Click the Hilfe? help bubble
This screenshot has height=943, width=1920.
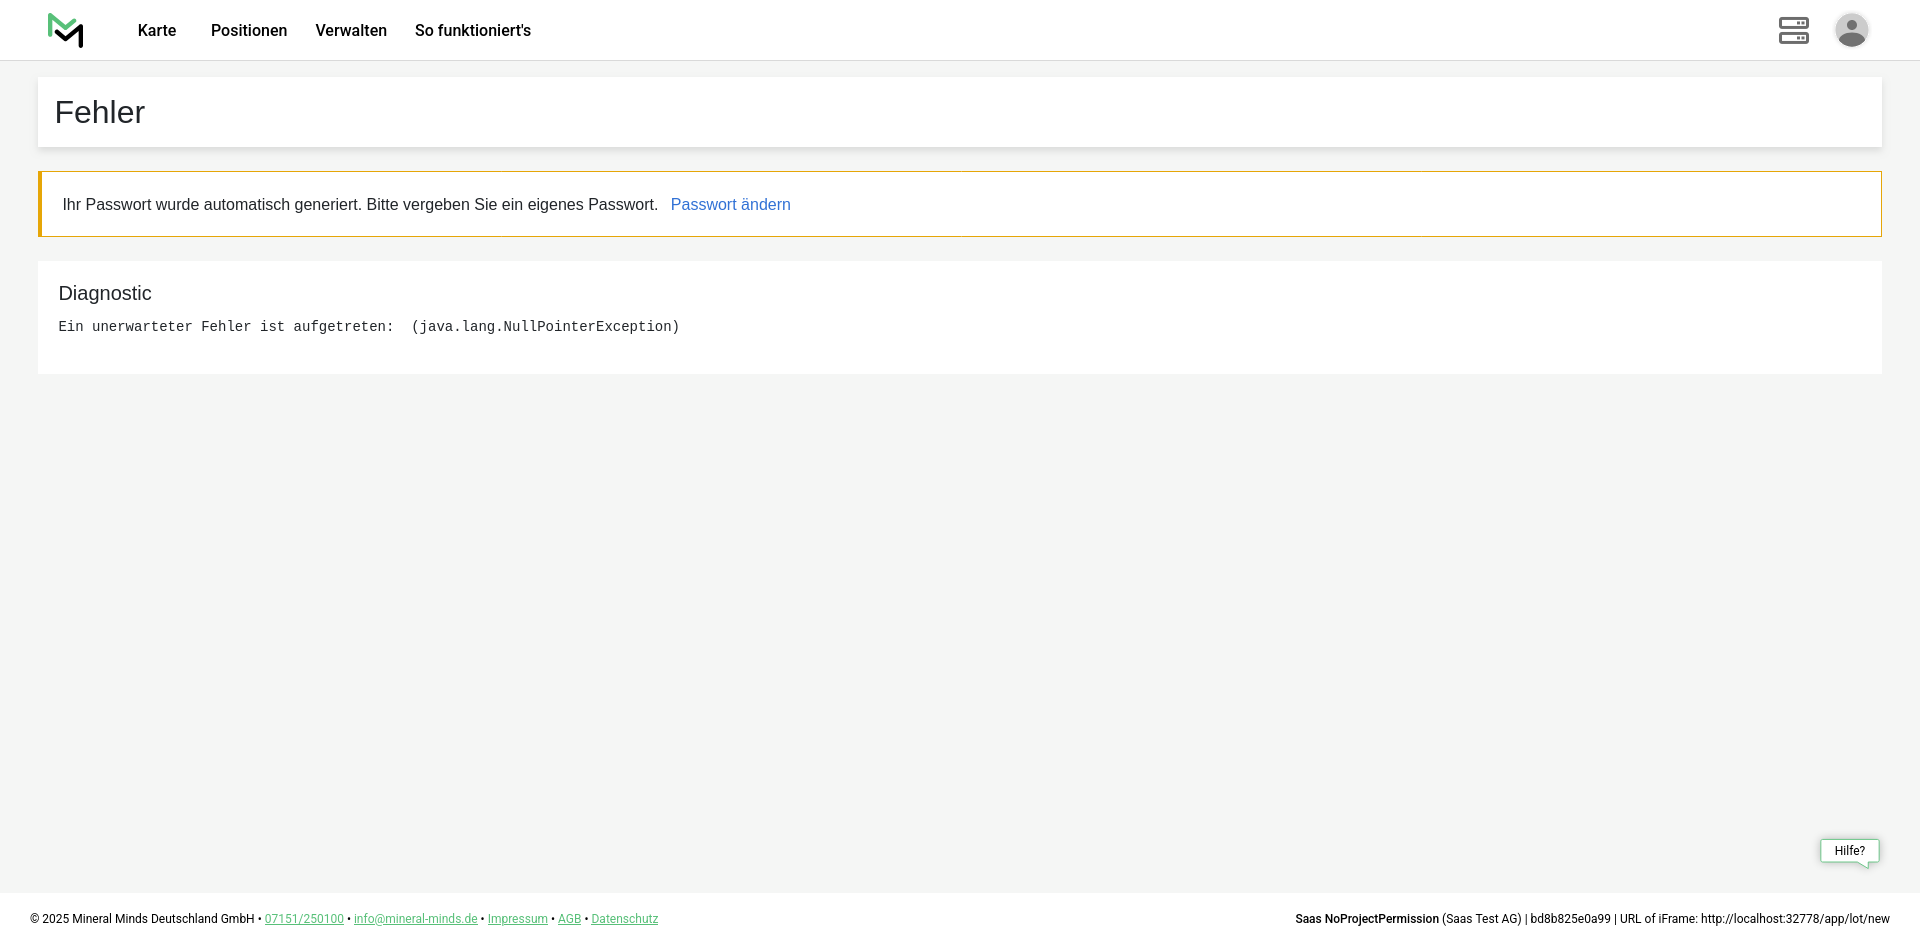(1849, 851)
